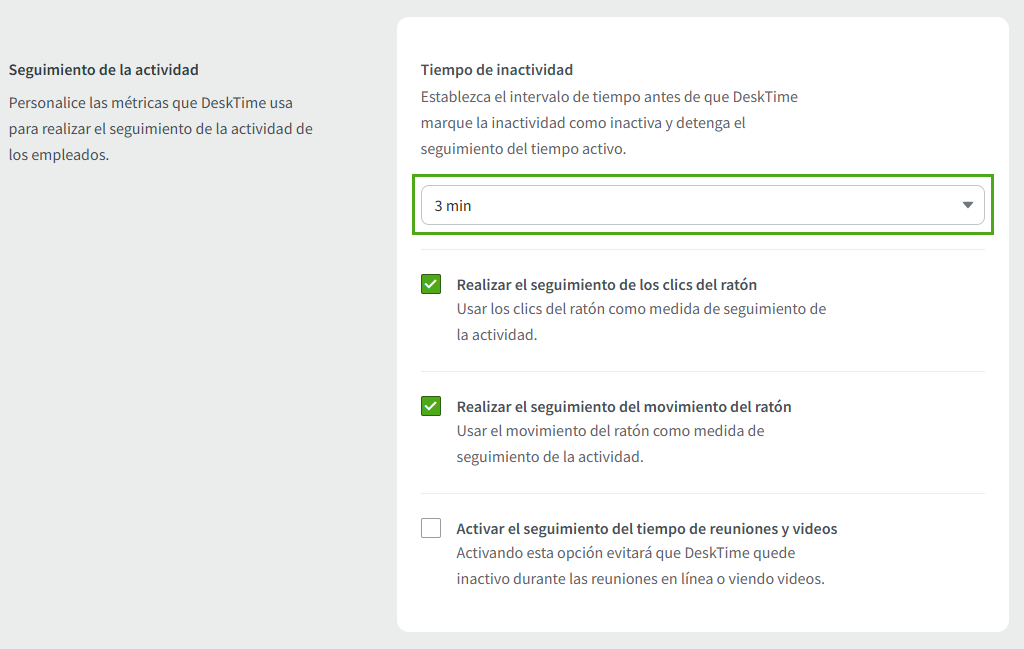Click the idle time dropdown arrow
The width and height of the screenshot is (1024, 649).
[967, 205]
